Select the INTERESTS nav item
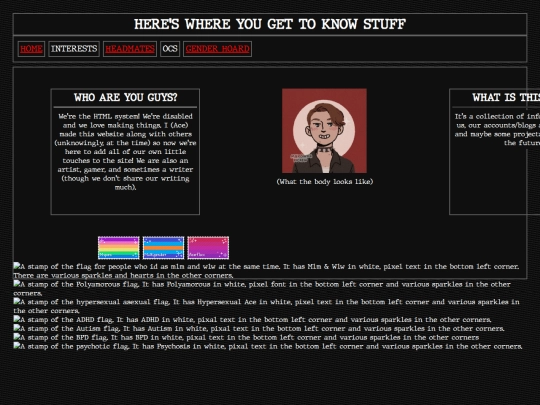The image size is (540, 405). pos(74,49)
